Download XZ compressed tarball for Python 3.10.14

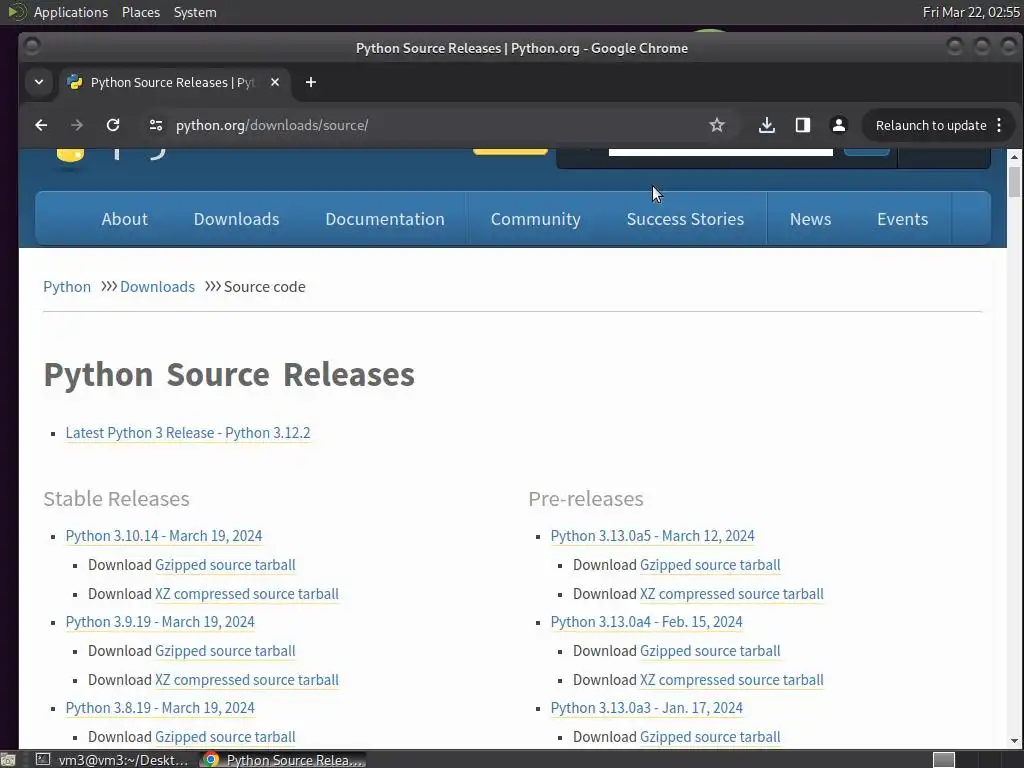click(247, 594)
